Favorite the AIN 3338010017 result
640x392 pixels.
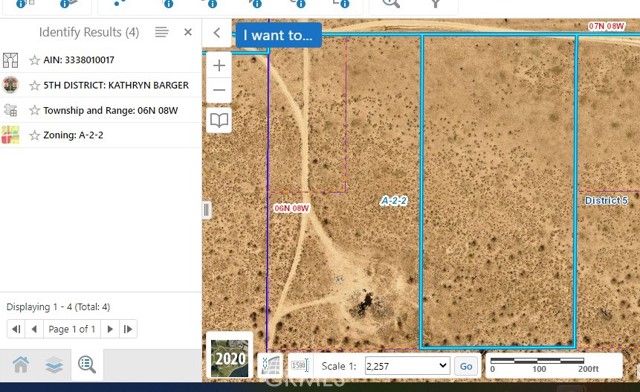[35, 60]
